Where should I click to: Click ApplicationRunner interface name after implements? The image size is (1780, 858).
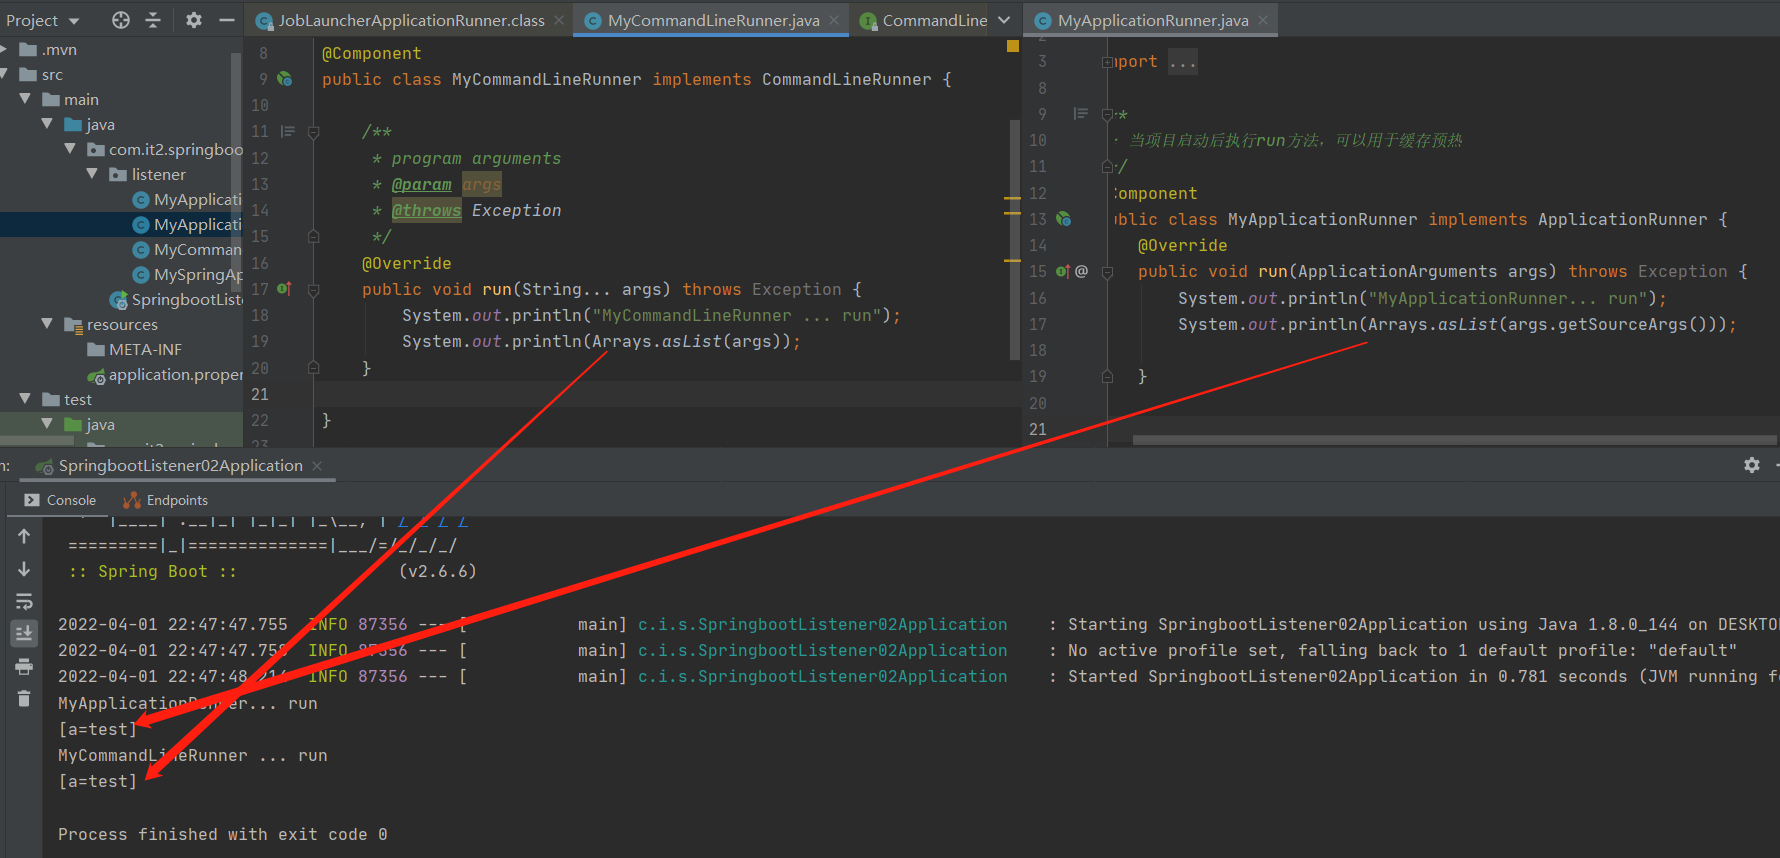(x=1622, y=219)
